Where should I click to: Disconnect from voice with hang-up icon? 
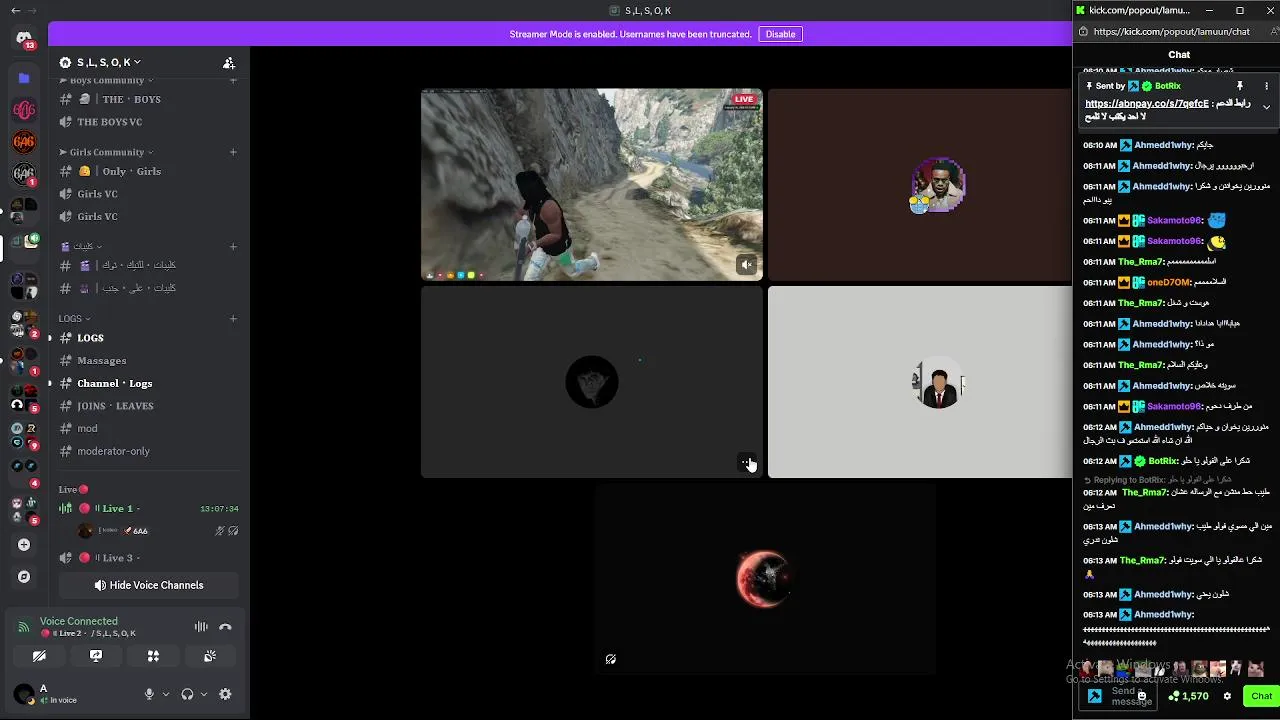click(x=225, y=627)
